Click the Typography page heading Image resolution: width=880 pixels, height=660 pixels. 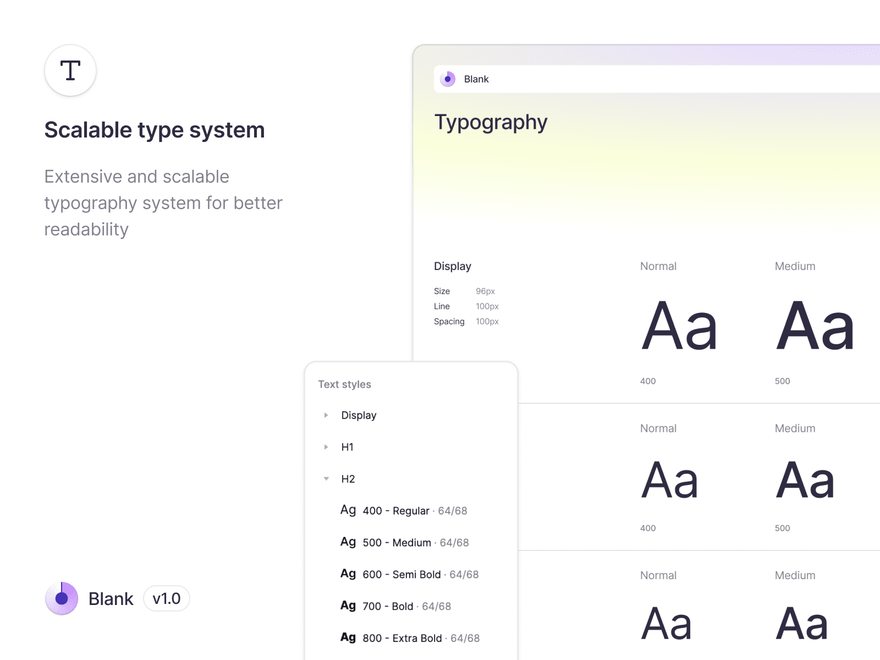point(491,123)
